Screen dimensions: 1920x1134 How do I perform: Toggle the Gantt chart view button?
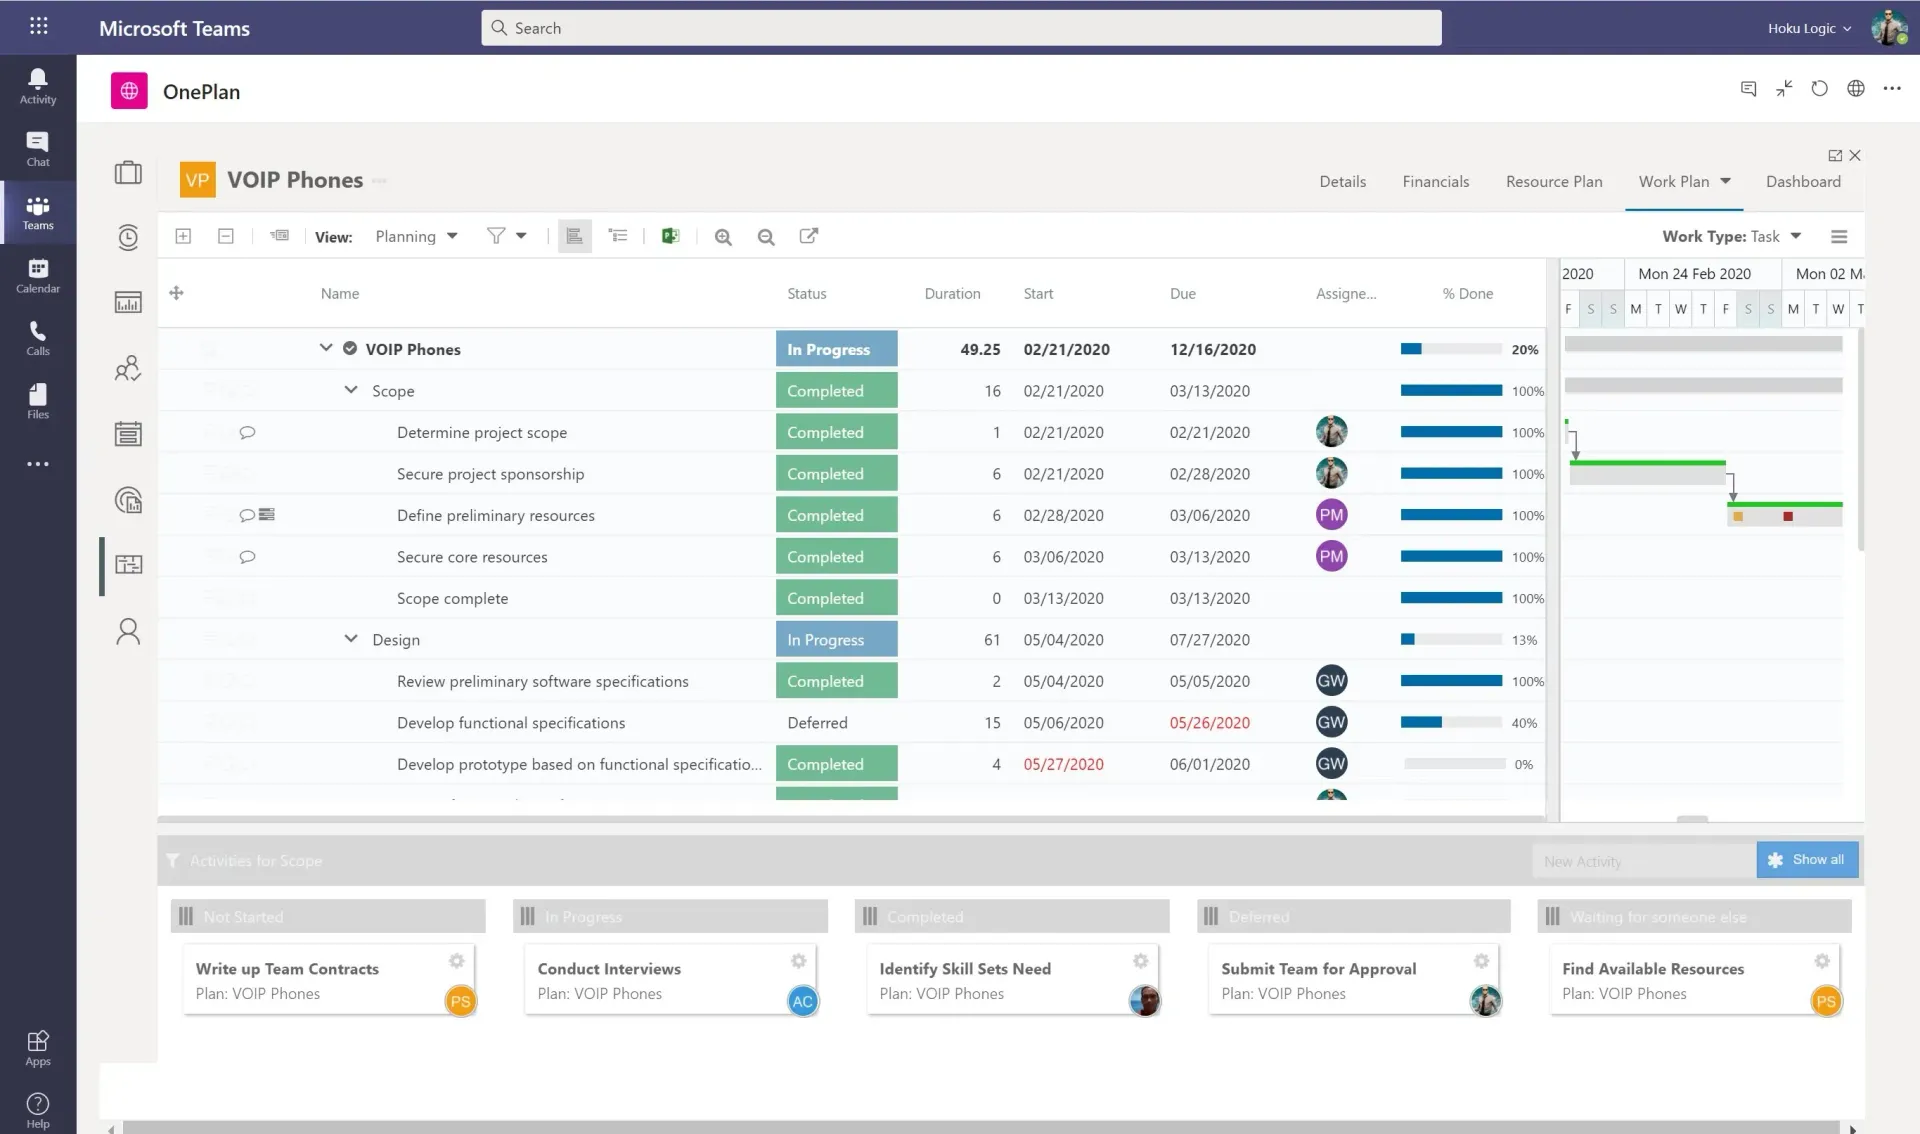coord(575,236)
